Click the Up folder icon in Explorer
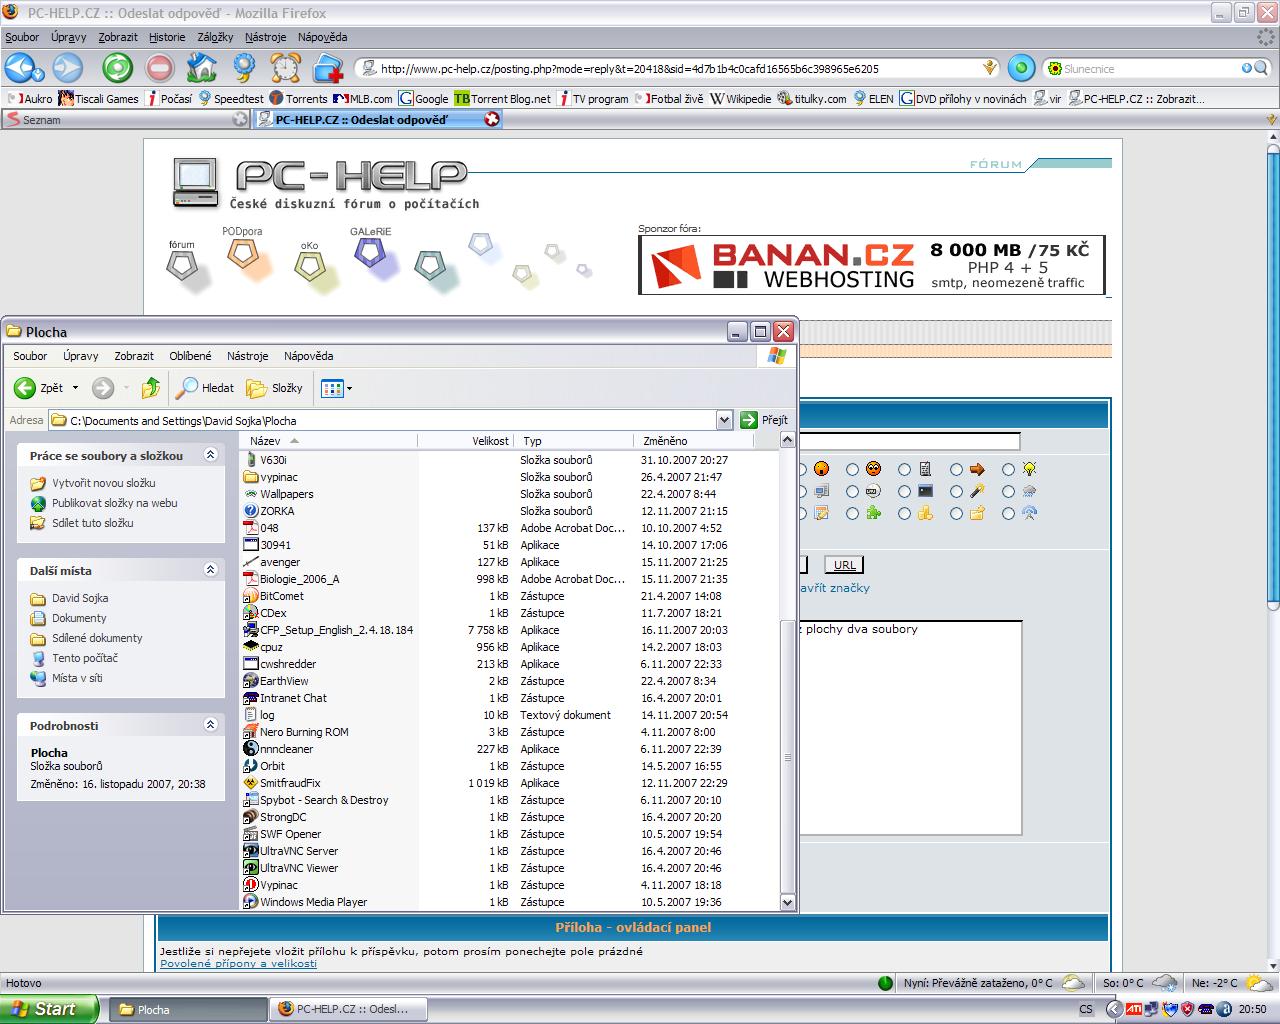The height and width of the screenshot is (1024, 1280). coord(150,388)
